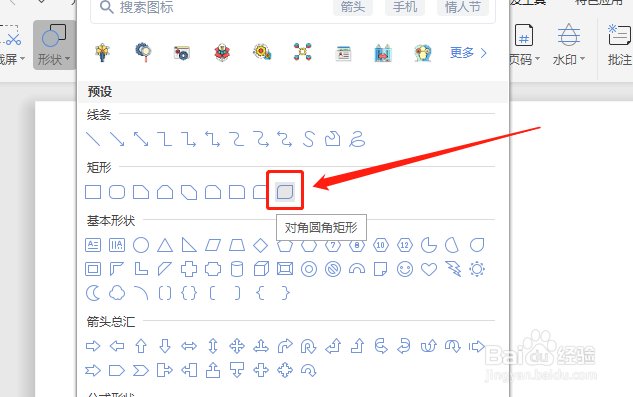Select the oval basic shape
The image size is (633, 397).
pos(141,245)
